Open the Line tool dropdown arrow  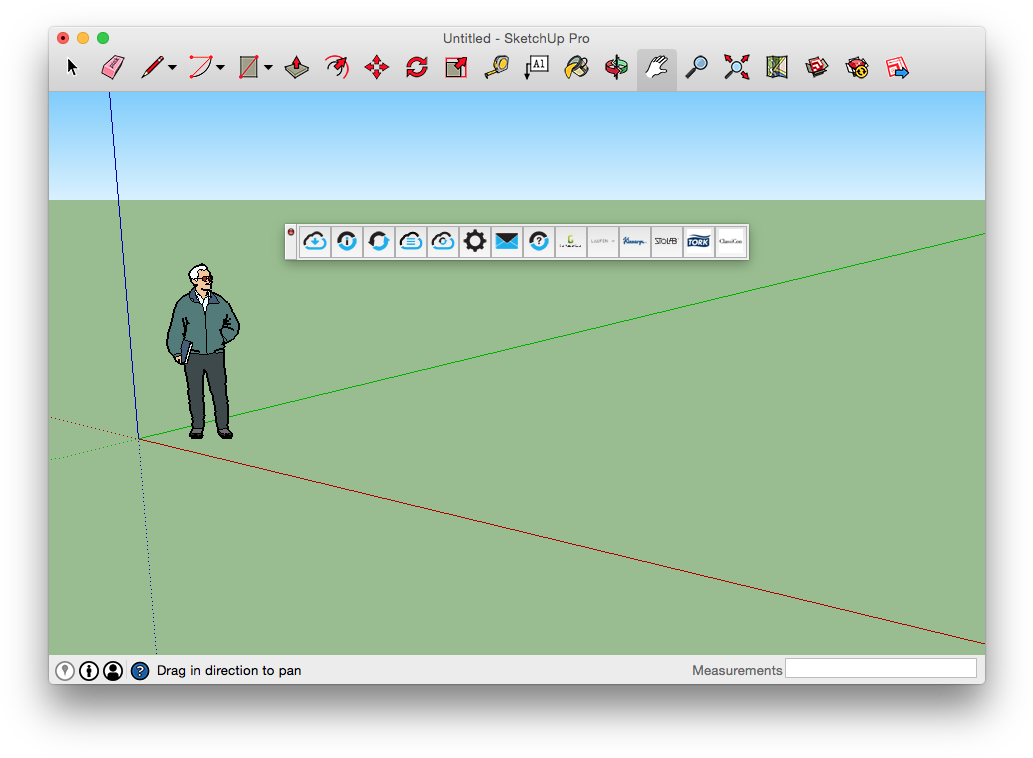tap(170, 68)
